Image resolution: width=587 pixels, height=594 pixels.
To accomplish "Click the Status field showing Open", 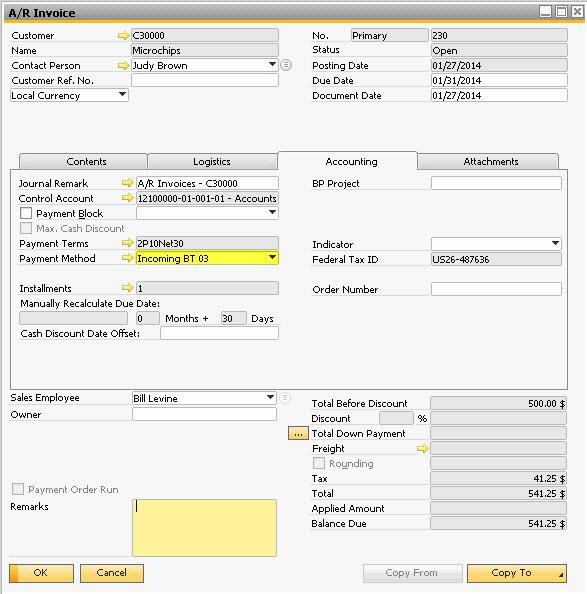I will pos(499,50).
